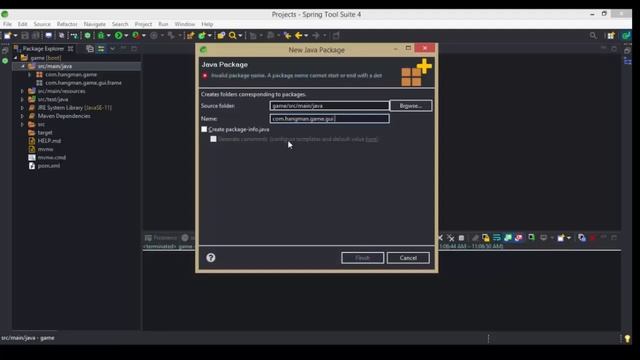Click the Open Perspective icon
This screenshot has width=640, height=360.
click(x=611, y=36)
